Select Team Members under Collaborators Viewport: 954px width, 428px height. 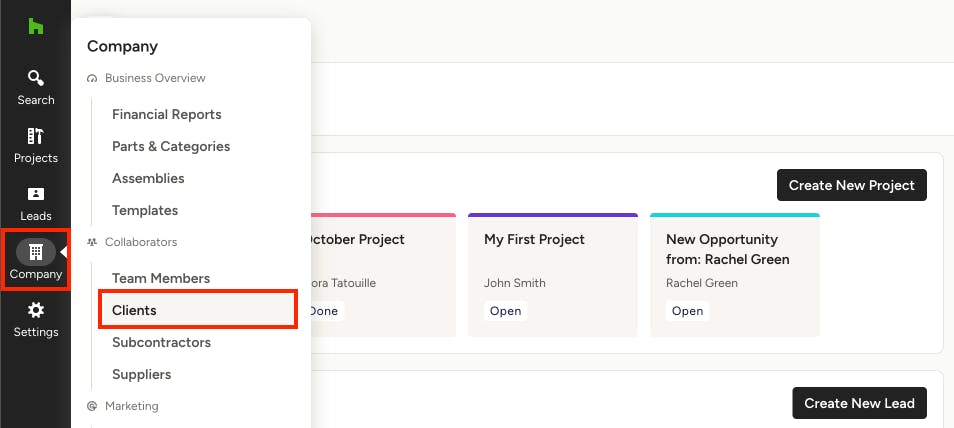point(161,279)
